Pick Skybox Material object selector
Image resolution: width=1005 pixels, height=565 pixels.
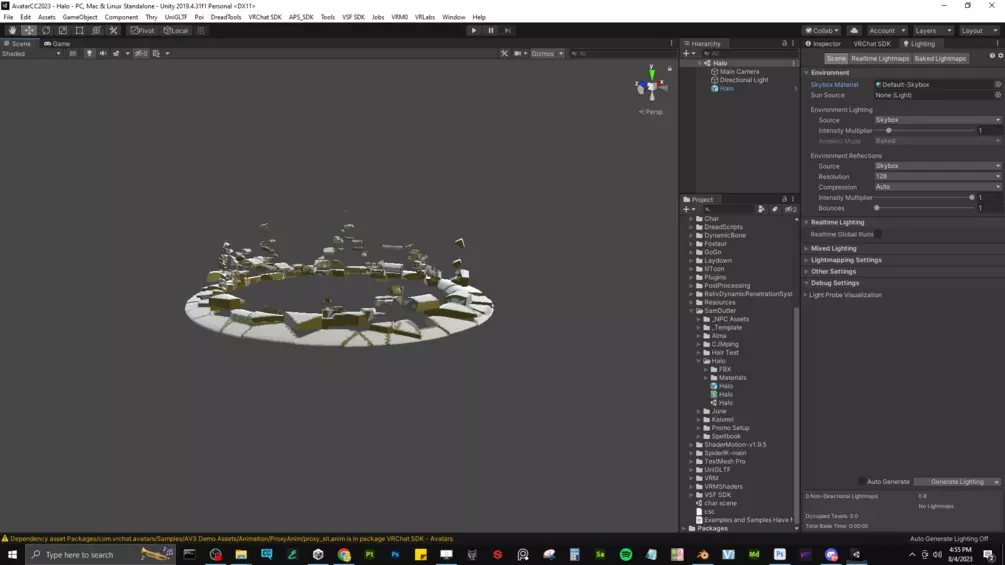click(998, 85)
